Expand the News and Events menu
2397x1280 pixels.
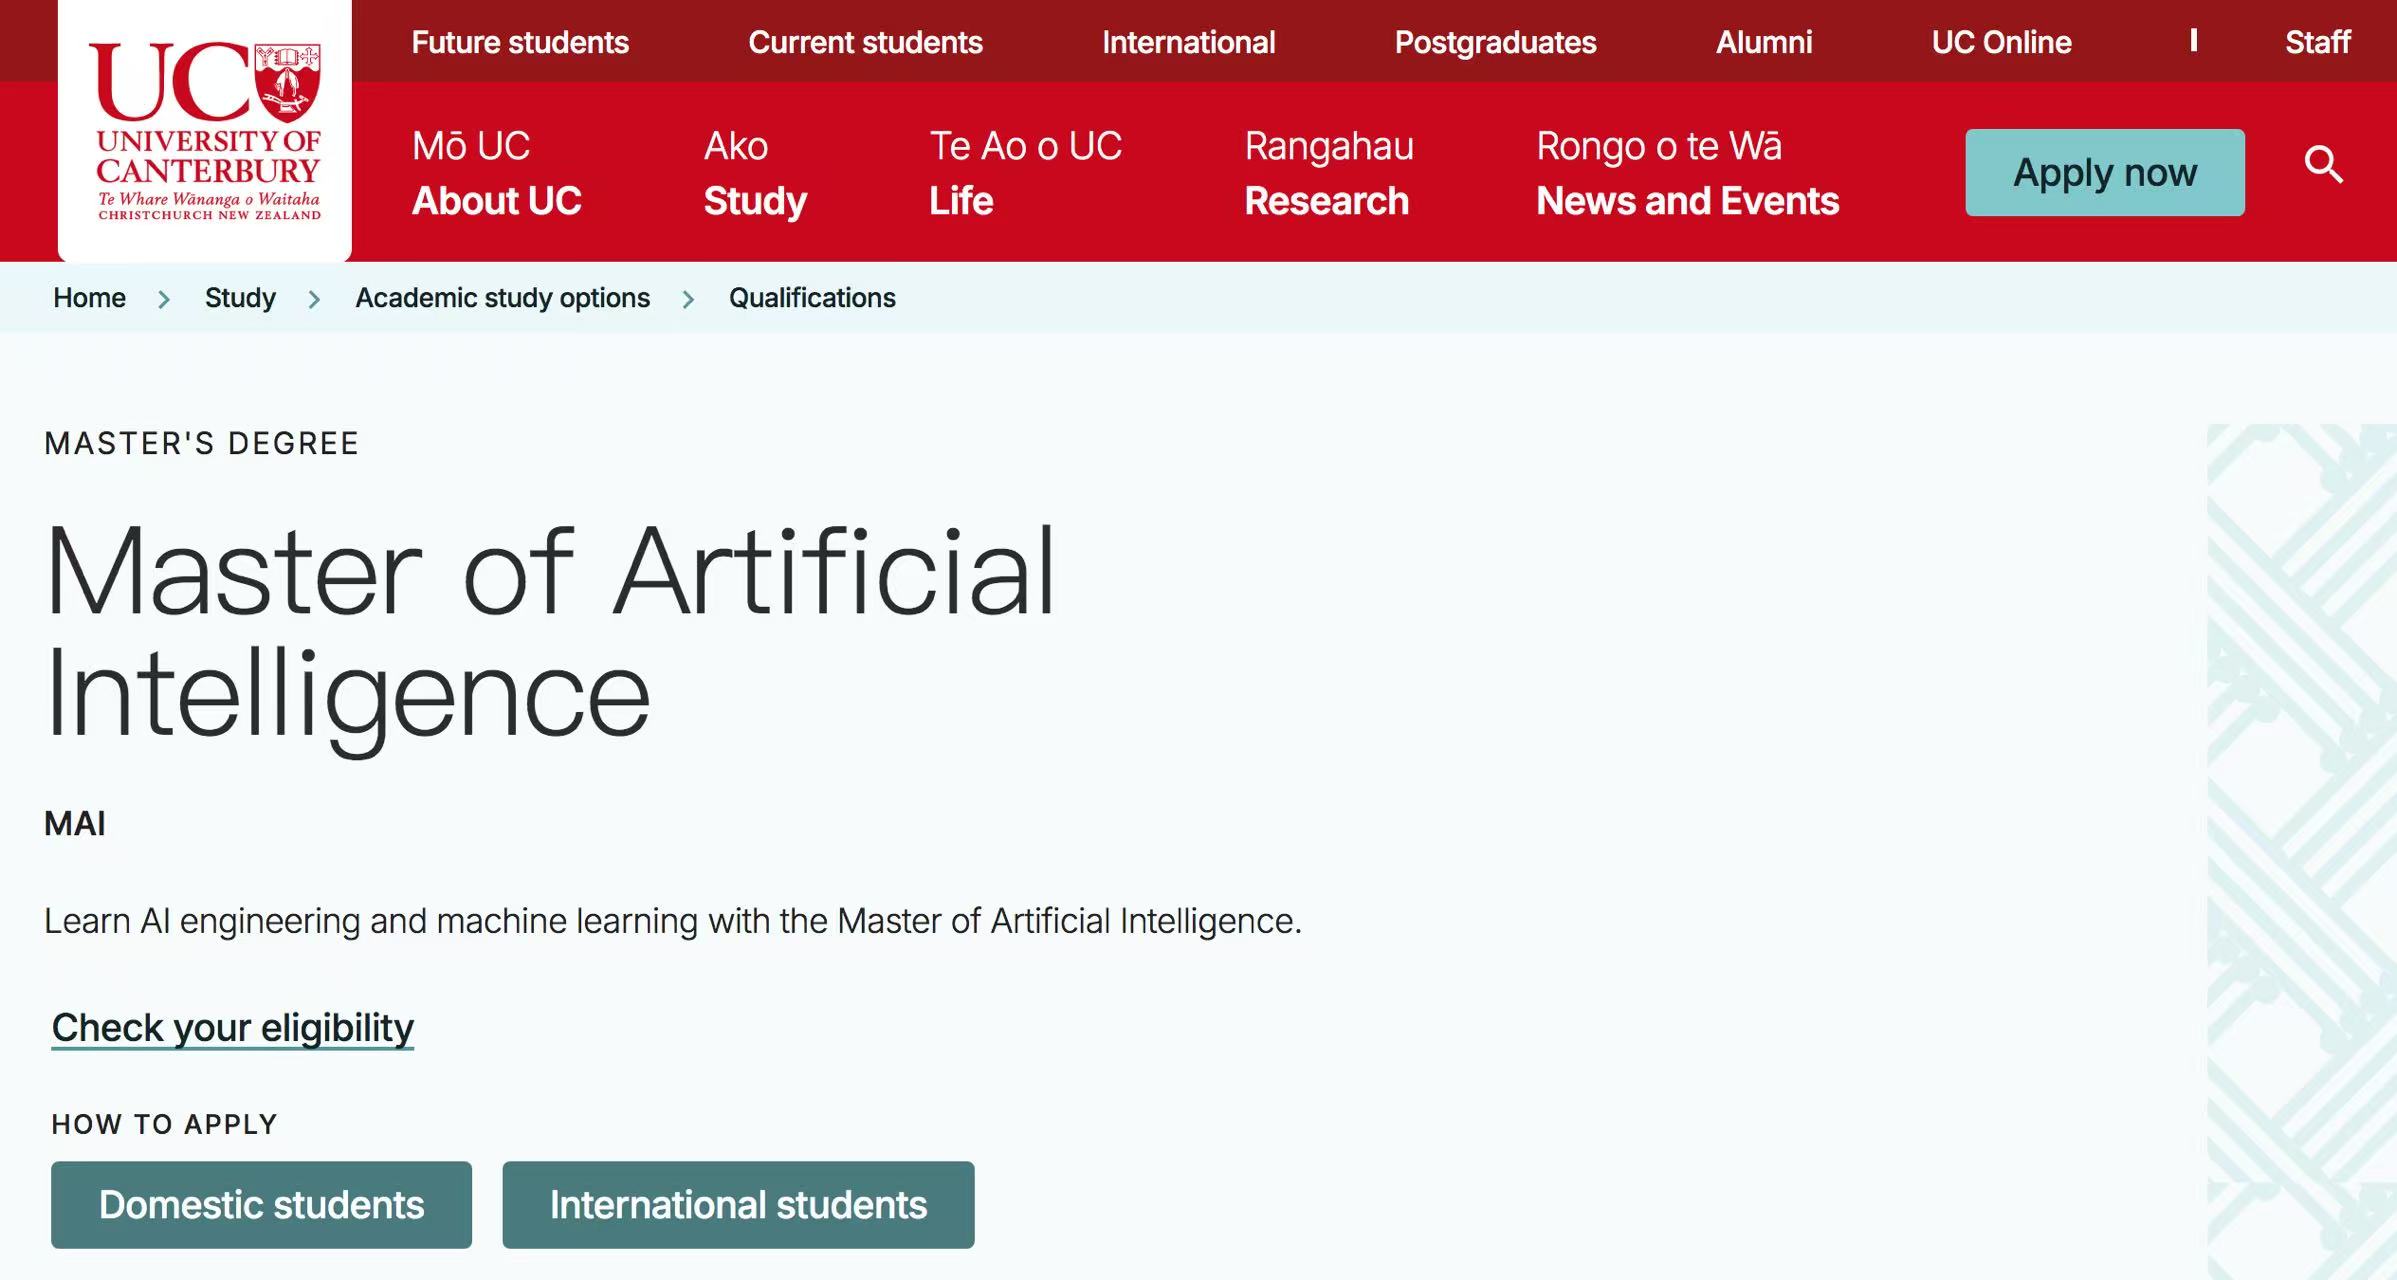(1687, 173)
